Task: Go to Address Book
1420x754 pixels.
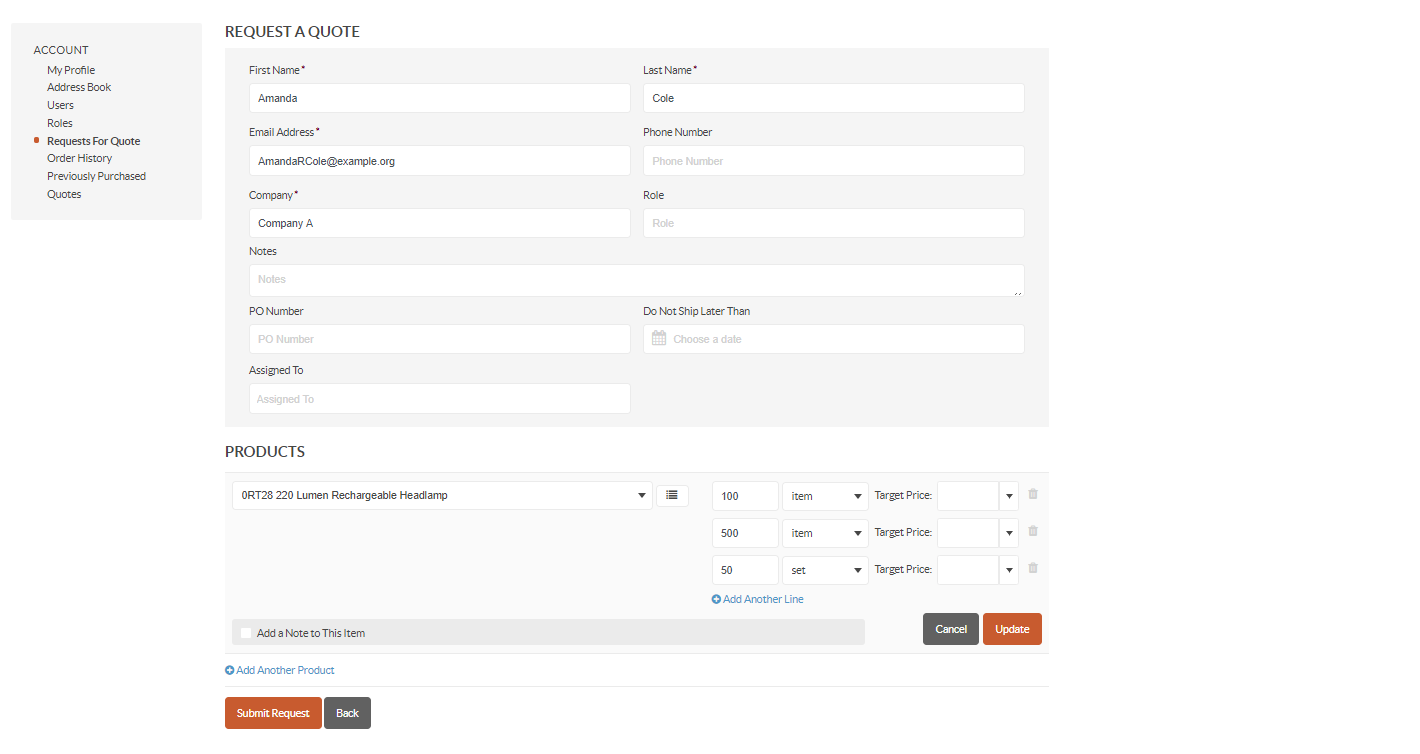Action: coord(79,87)
